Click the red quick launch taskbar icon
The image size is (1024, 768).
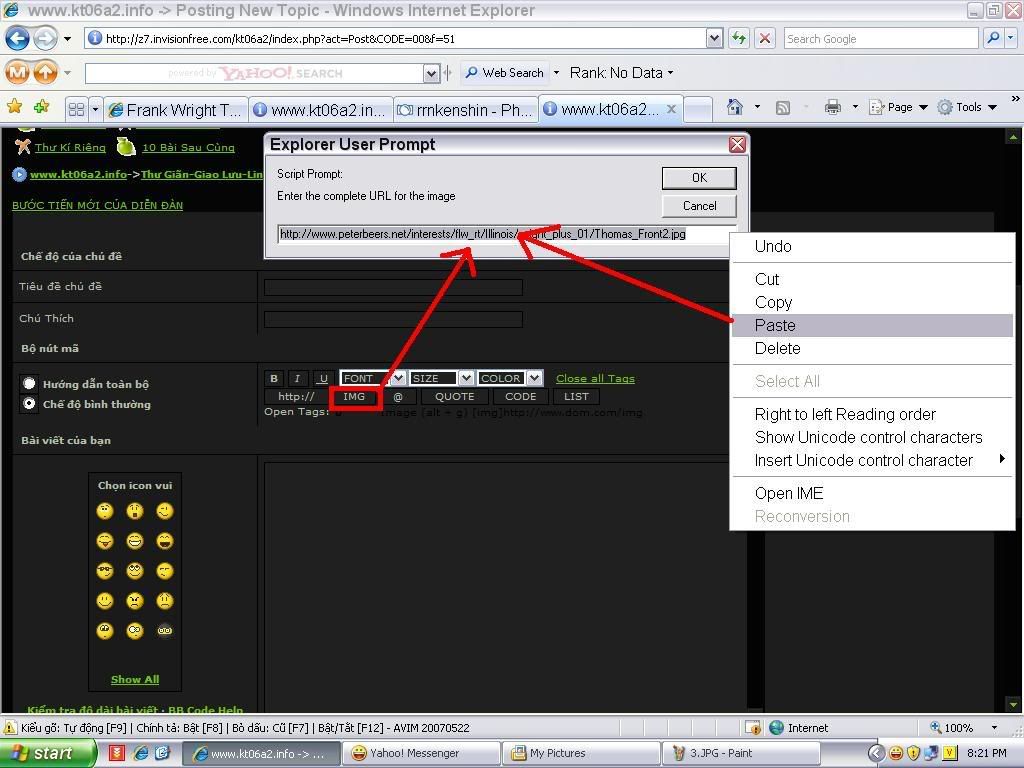click(117, 753)
